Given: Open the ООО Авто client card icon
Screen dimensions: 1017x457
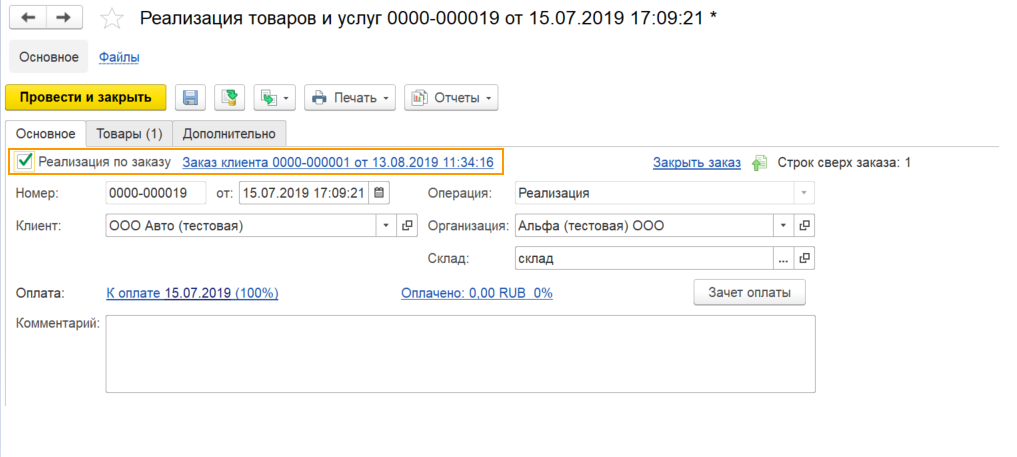Looking at the screenshot, I should coord(407,226).
